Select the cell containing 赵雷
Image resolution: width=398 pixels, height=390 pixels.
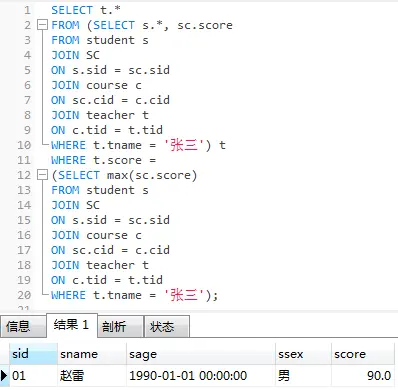92,376
